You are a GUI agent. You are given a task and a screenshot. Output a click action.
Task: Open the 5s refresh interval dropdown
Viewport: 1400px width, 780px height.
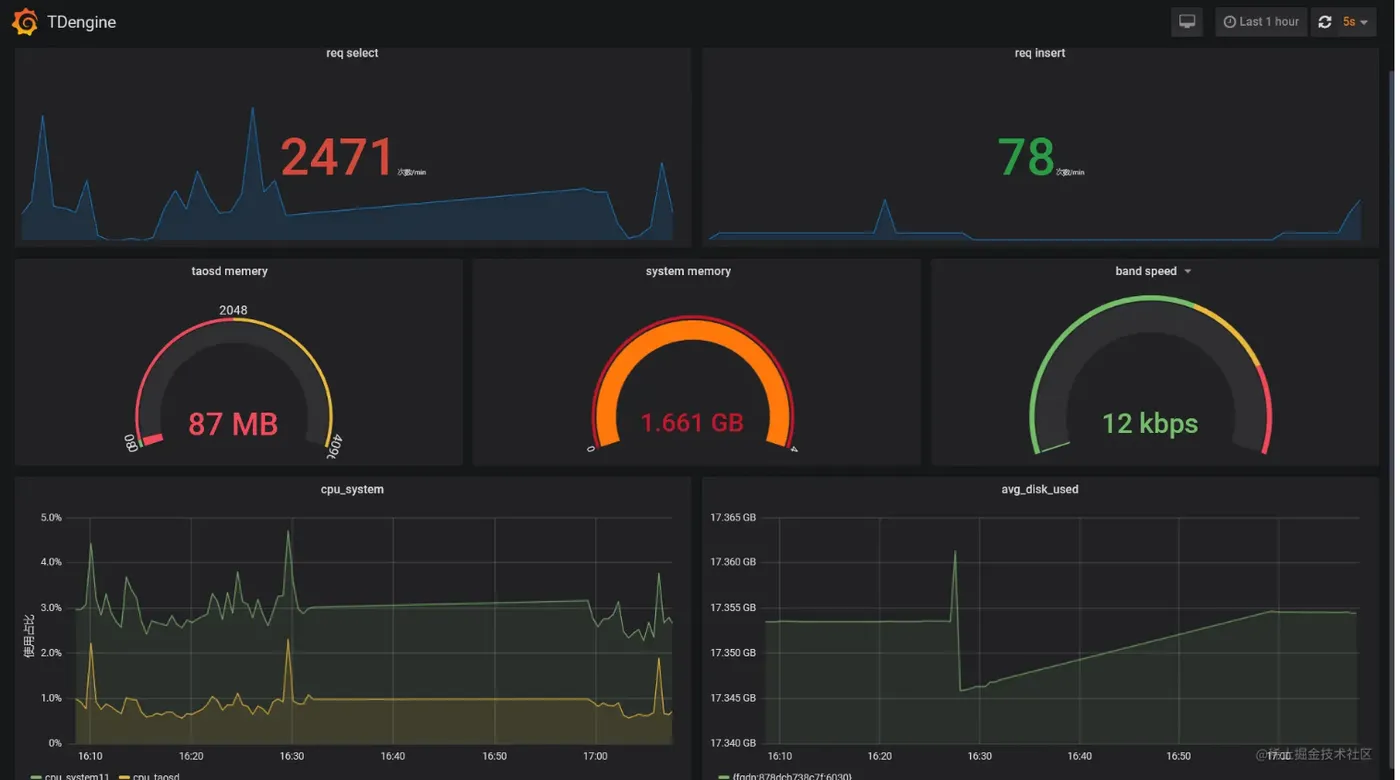[1356, 22]
